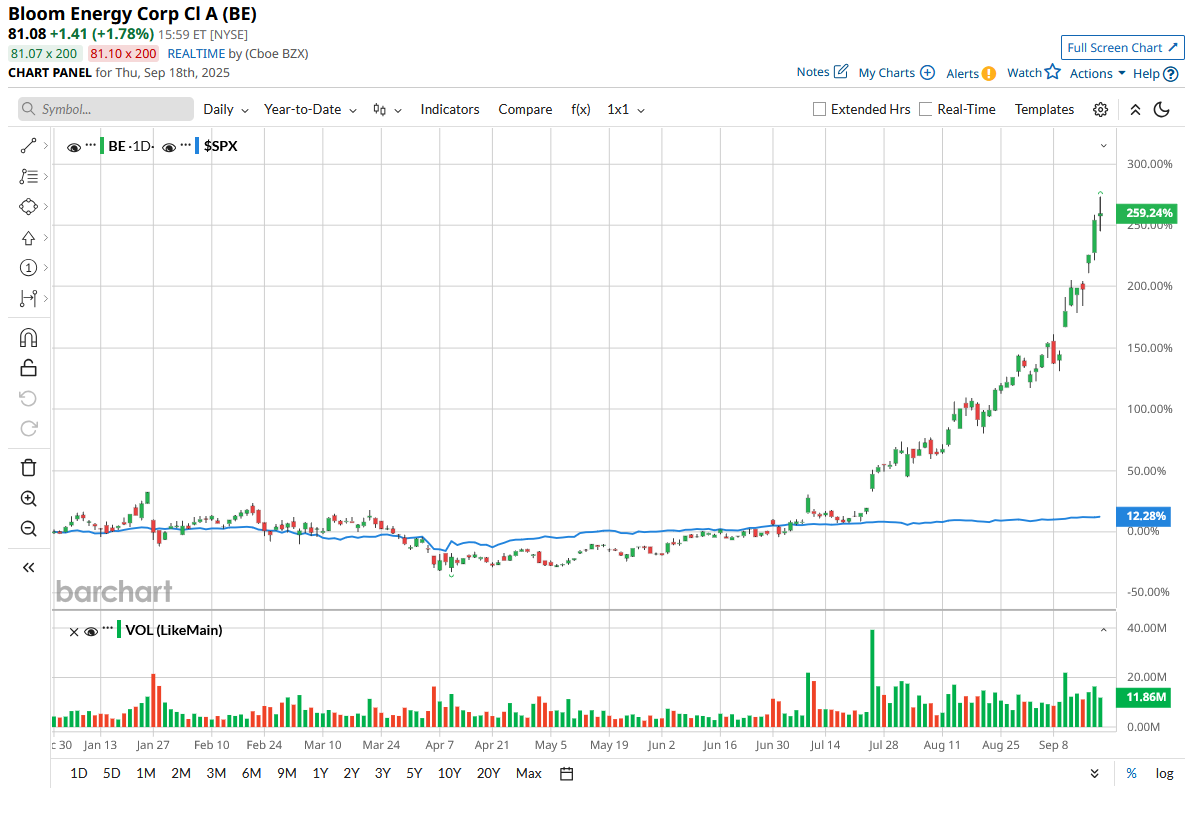Zoom in on the chart

click(x=28, y=498)
